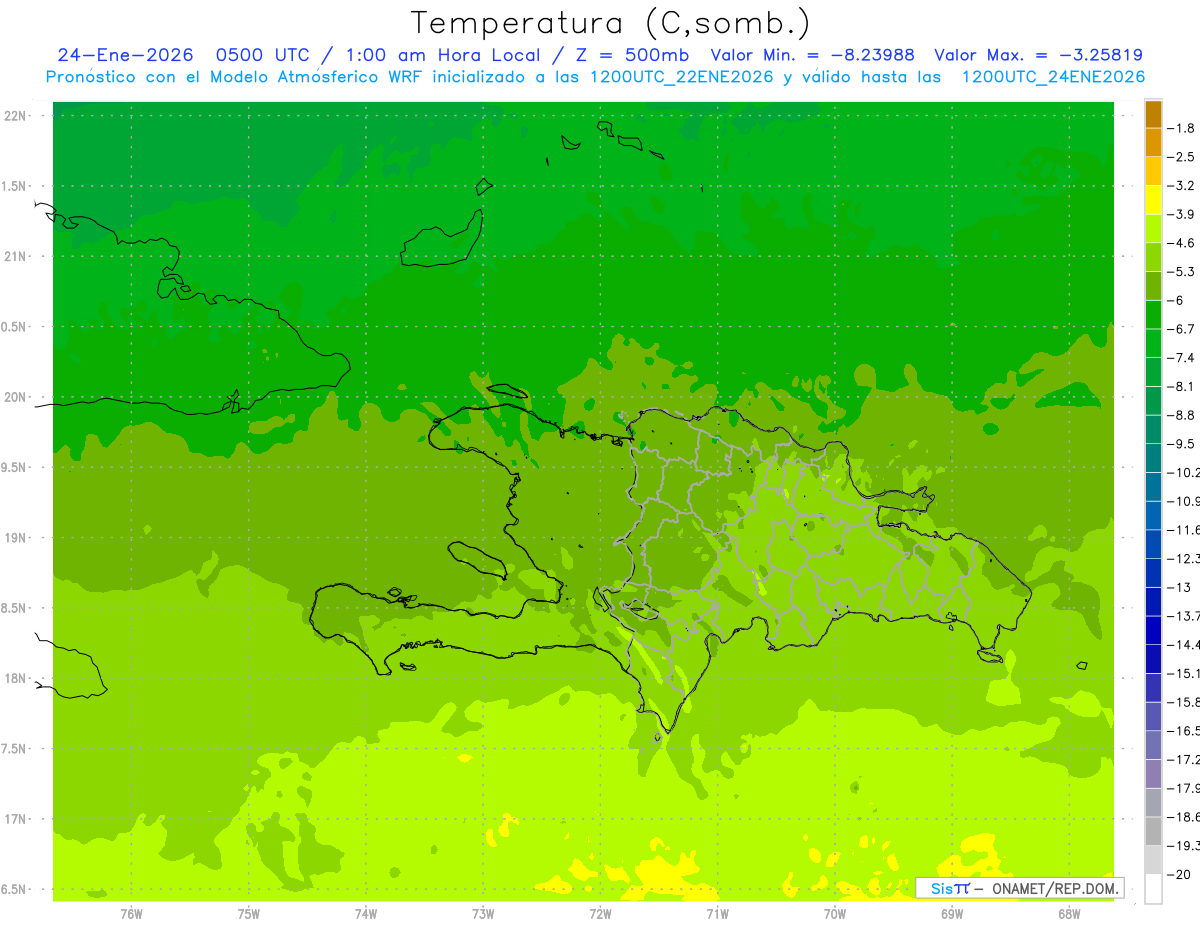Click the '1200UTC_22ENE2026' initialization timestamp
Viewport: 1200px width, 927px height.
(x=682, y=77)
